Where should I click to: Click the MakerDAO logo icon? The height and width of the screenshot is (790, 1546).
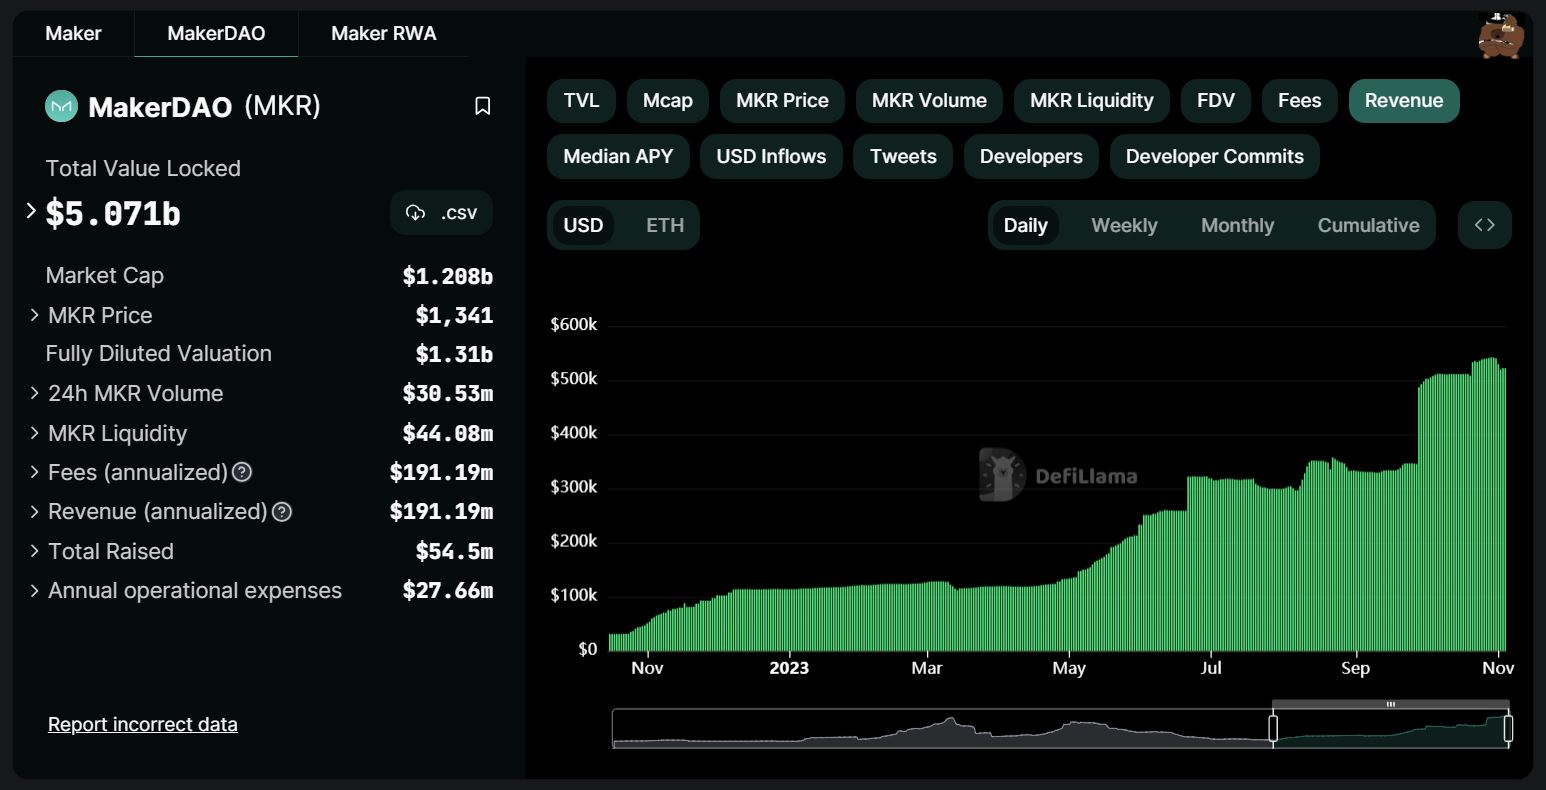coord(62,106)
